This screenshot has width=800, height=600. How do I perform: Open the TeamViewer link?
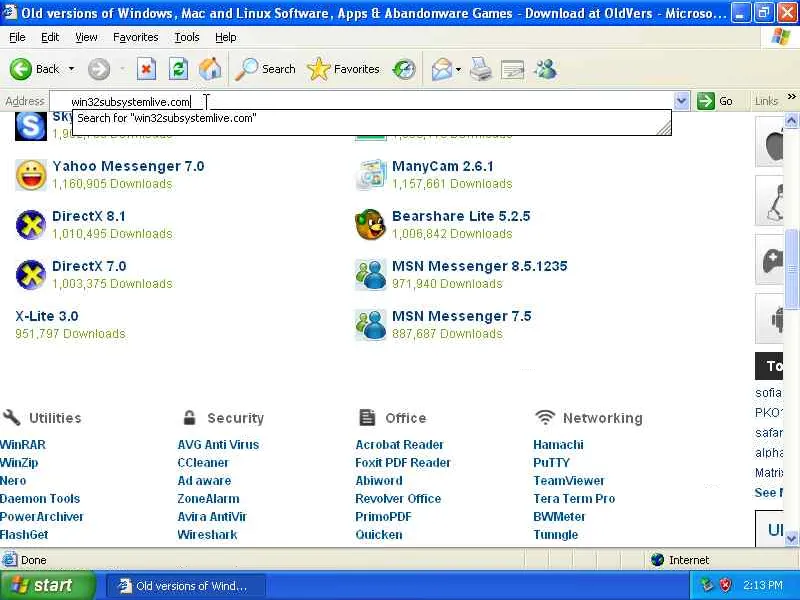pos(568,481)
